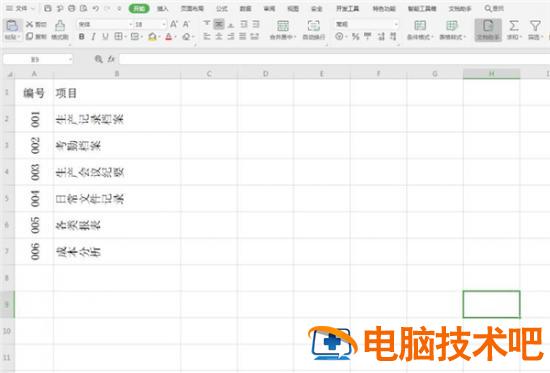Expand the Paste options arrow
Screen dimensions: 550x373
(x=19, y=36)
